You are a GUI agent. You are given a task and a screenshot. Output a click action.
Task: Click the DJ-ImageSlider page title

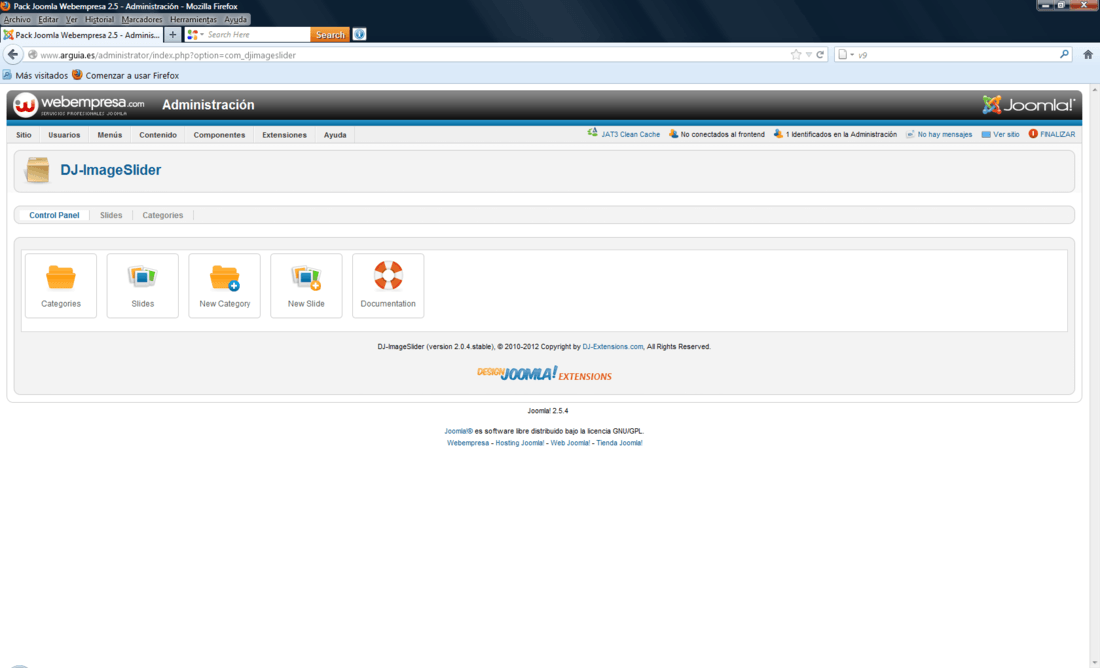[111, 170]
